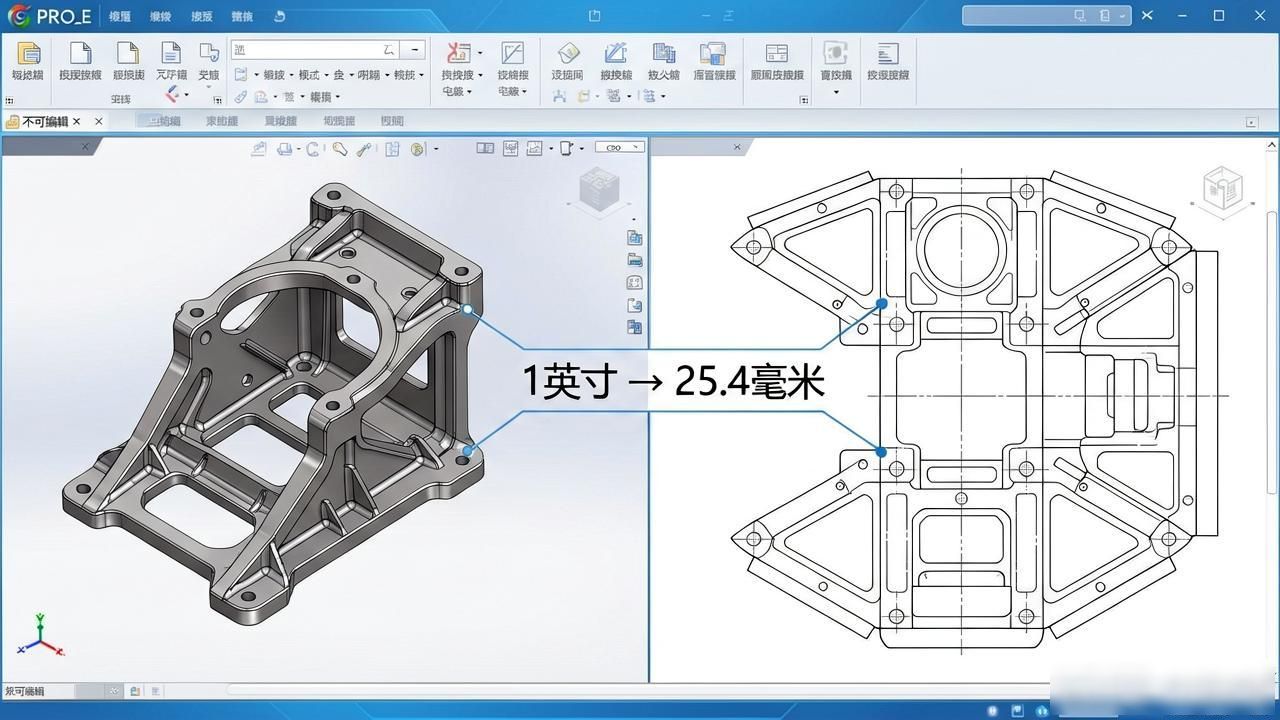The image size is (1280, 720).
Task: Toggle ribbon collapse button at ribbon right edge
Action: tap(1251, 122)
